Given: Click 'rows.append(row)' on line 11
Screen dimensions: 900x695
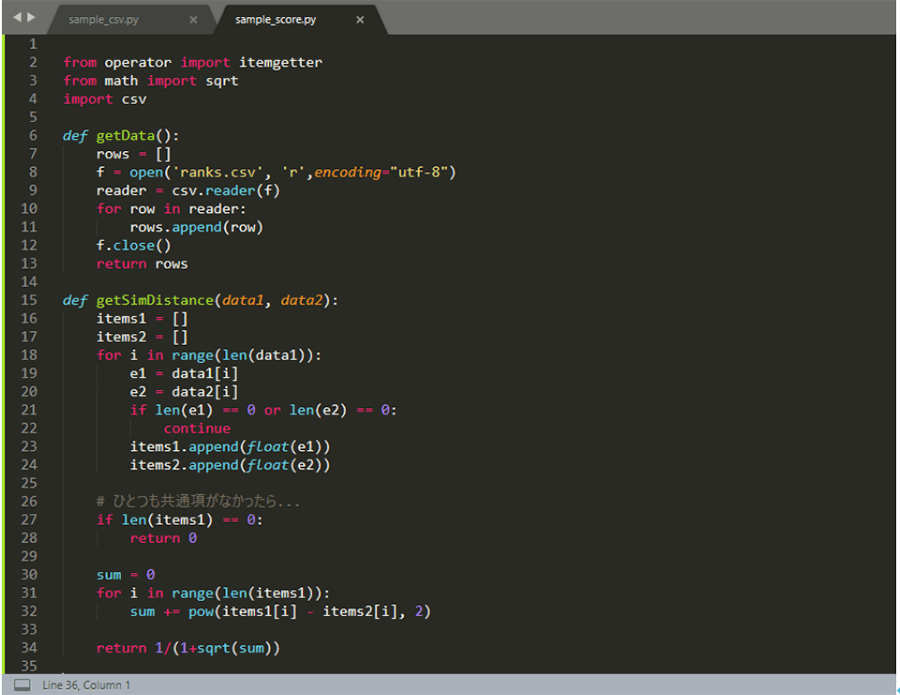Looking at the screenshot, I should (196, 227).
